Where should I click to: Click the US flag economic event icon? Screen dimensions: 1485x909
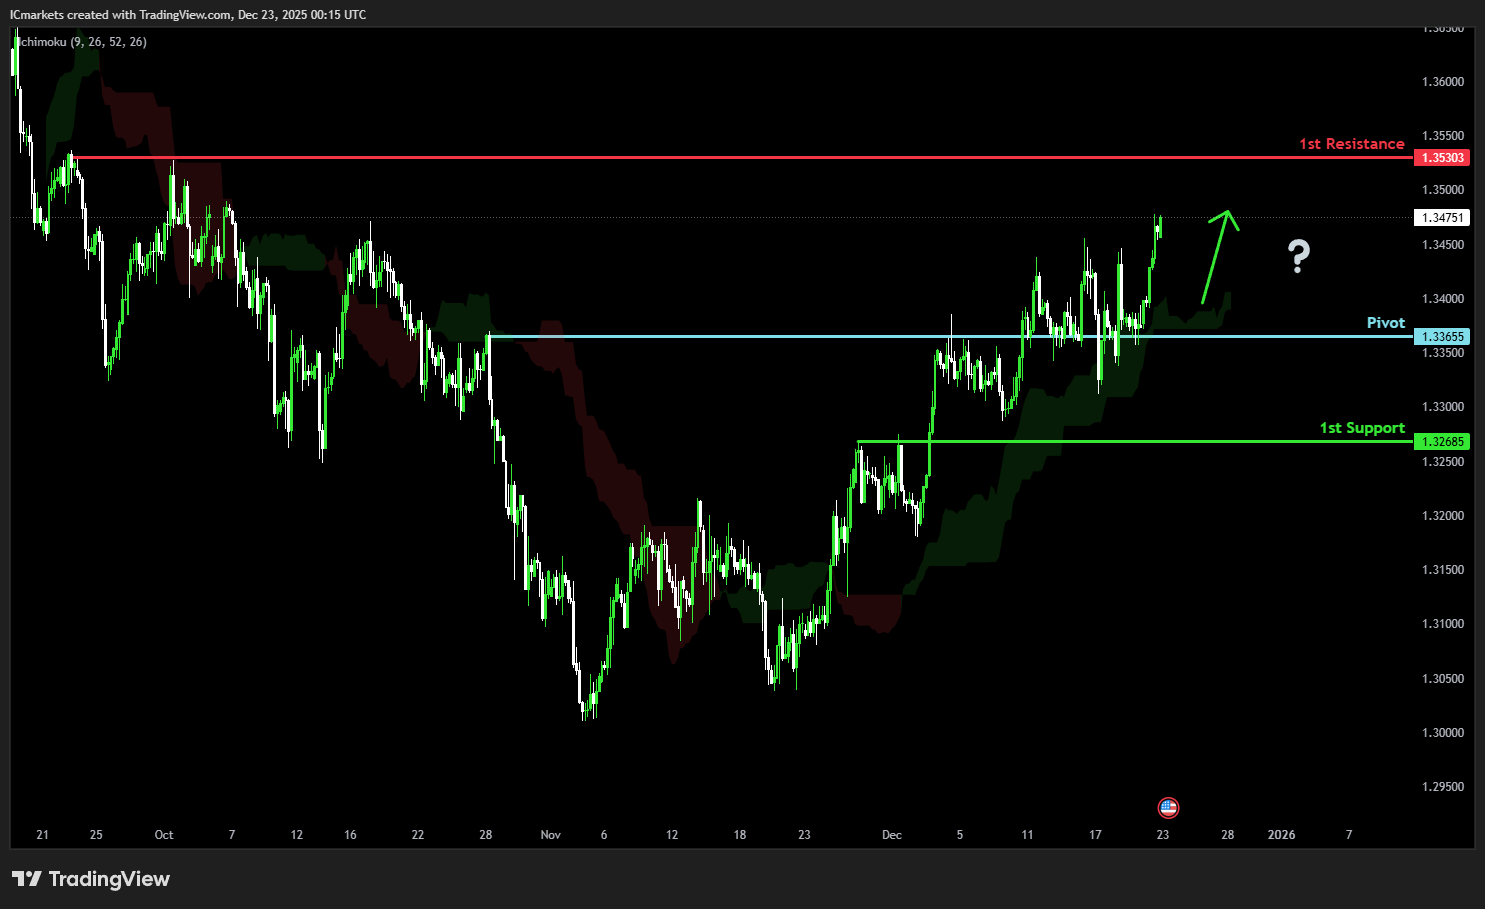pyautogui.click(x=1168, y=807)
